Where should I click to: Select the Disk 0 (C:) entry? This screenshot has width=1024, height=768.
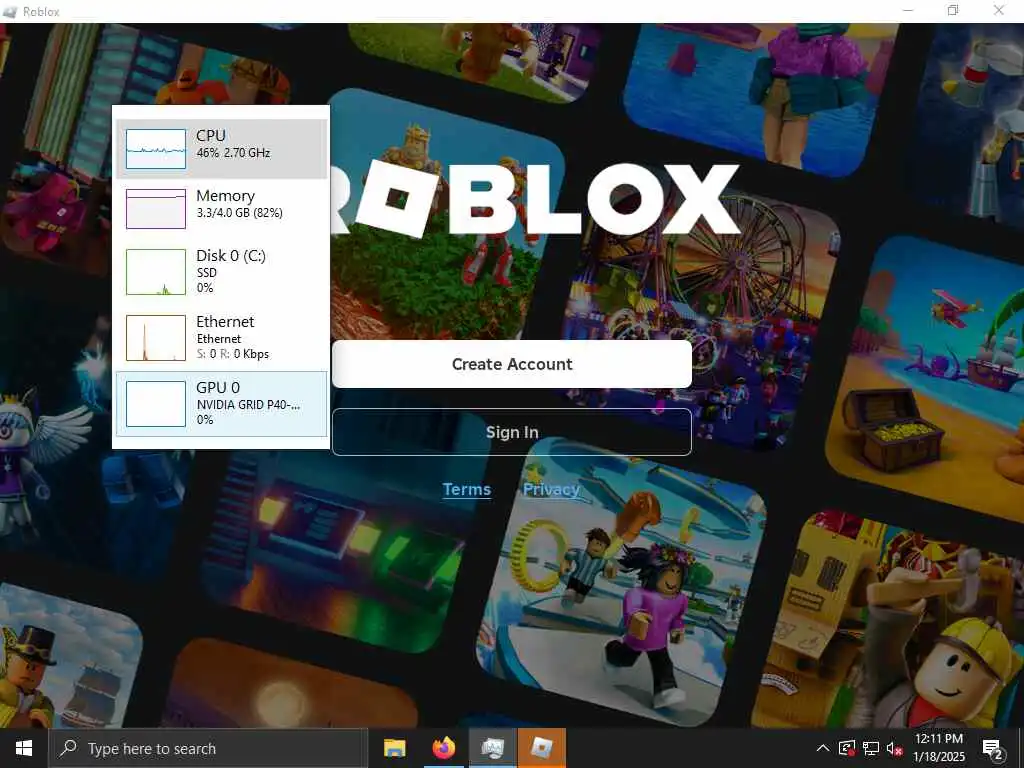coord(221,271)
